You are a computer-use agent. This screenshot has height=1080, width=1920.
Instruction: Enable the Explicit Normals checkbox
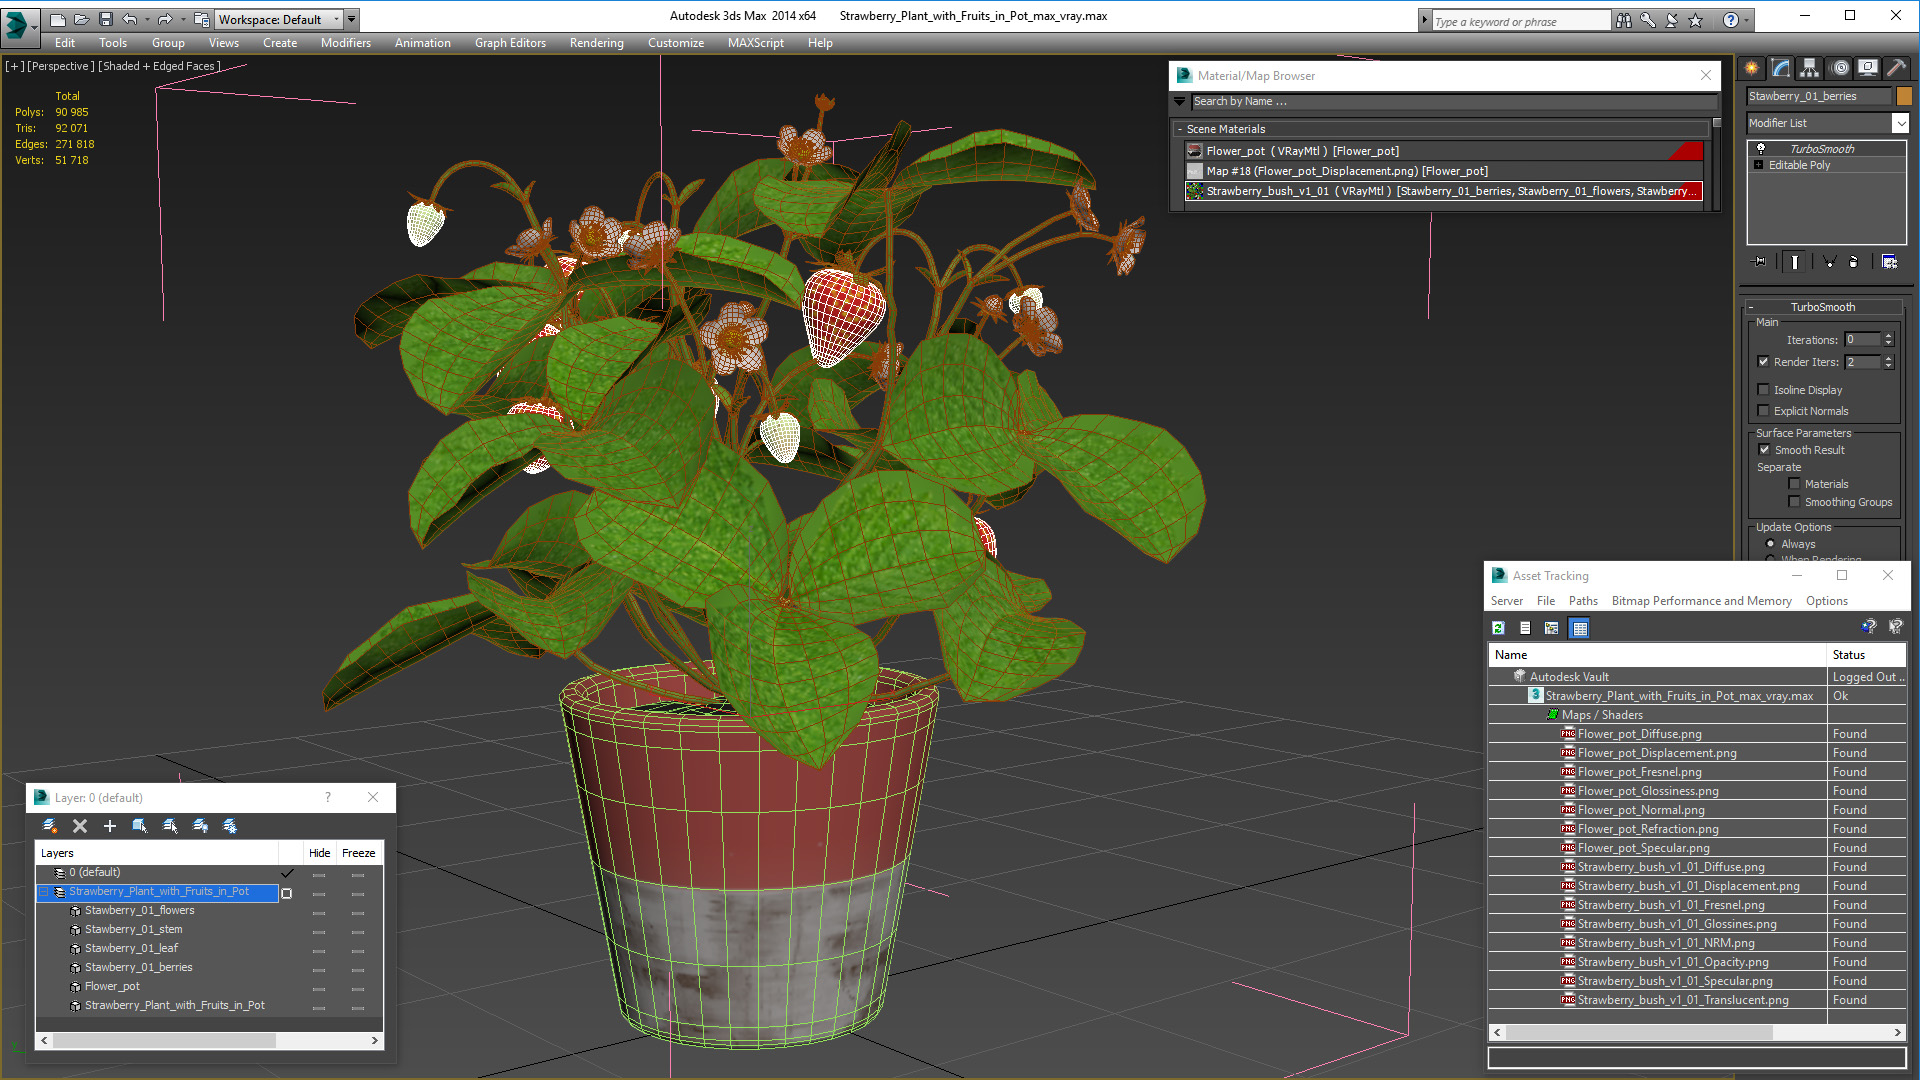pos(1764,411)
